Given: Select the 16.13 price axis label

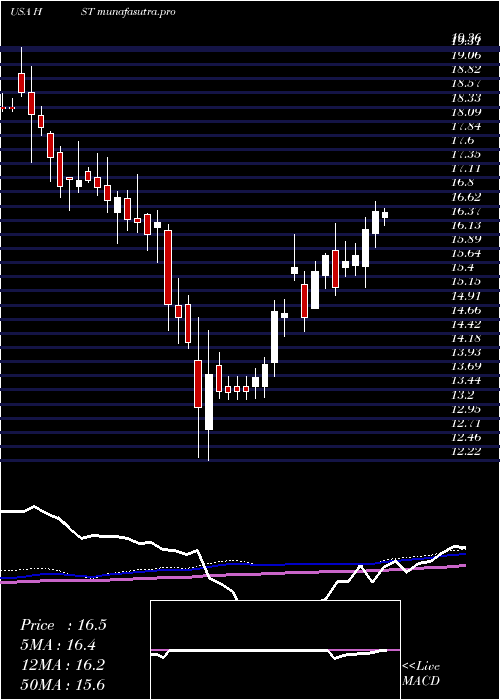Looking at the screenshot, I should point(466,225).
